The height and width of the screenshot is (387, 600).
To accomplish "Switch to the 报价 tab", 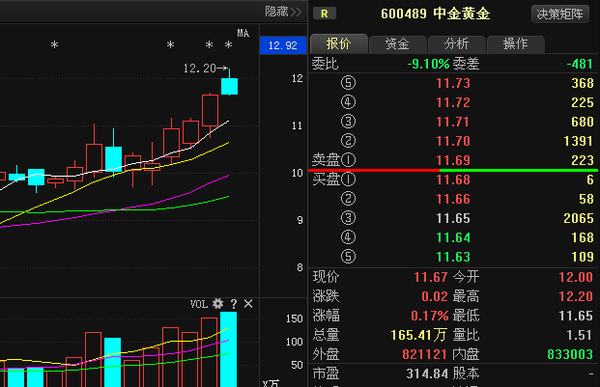I will click(339, 44).
